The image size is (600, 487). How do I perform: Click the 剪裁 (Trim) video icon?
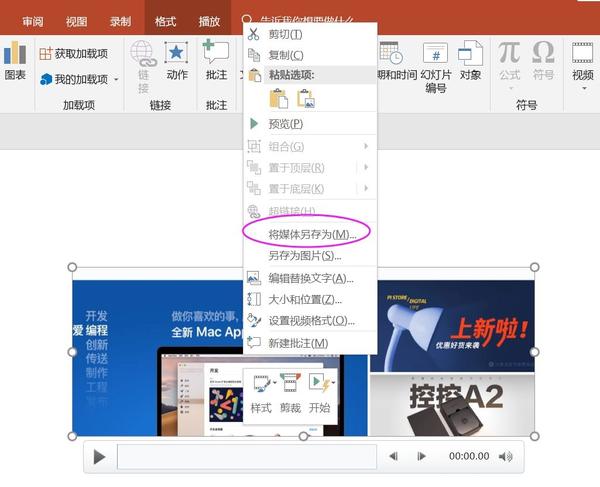290,383
